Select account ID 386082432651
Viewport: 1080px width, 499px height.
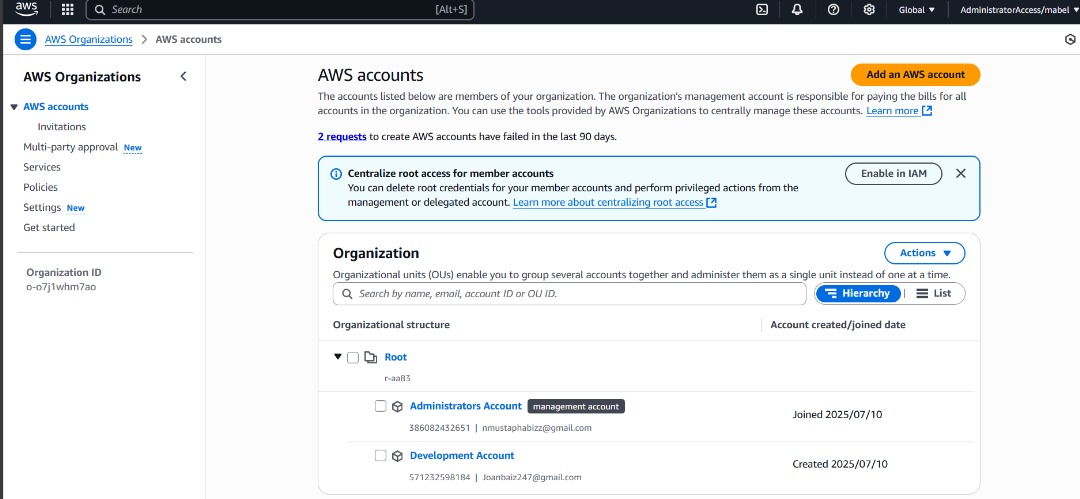coord(439,428)
